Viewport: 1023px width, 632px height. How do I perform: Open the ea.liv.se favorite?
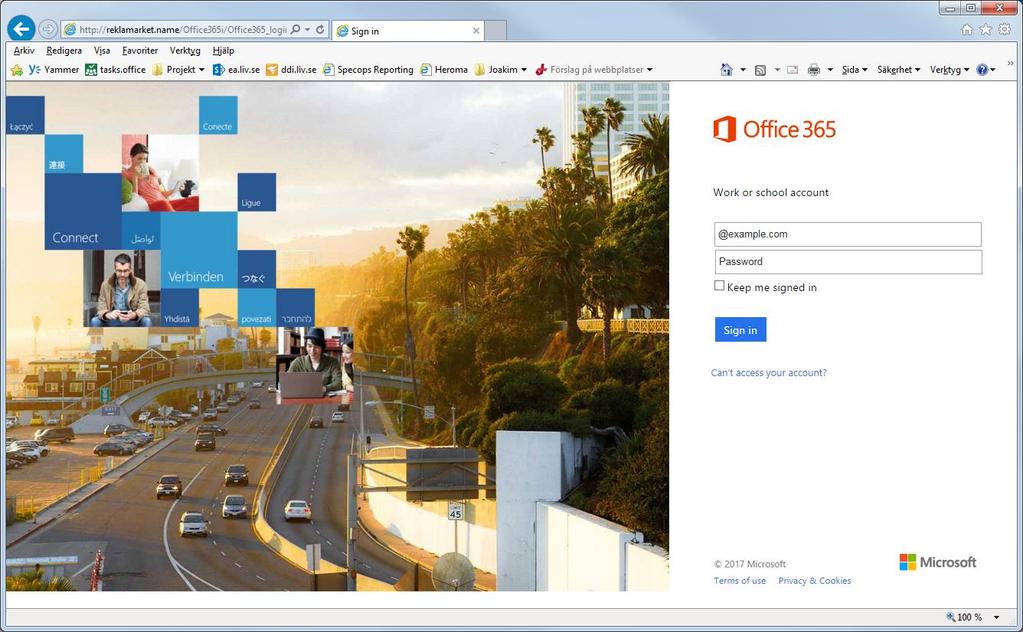pyautogui.click(x=236, y=70)
